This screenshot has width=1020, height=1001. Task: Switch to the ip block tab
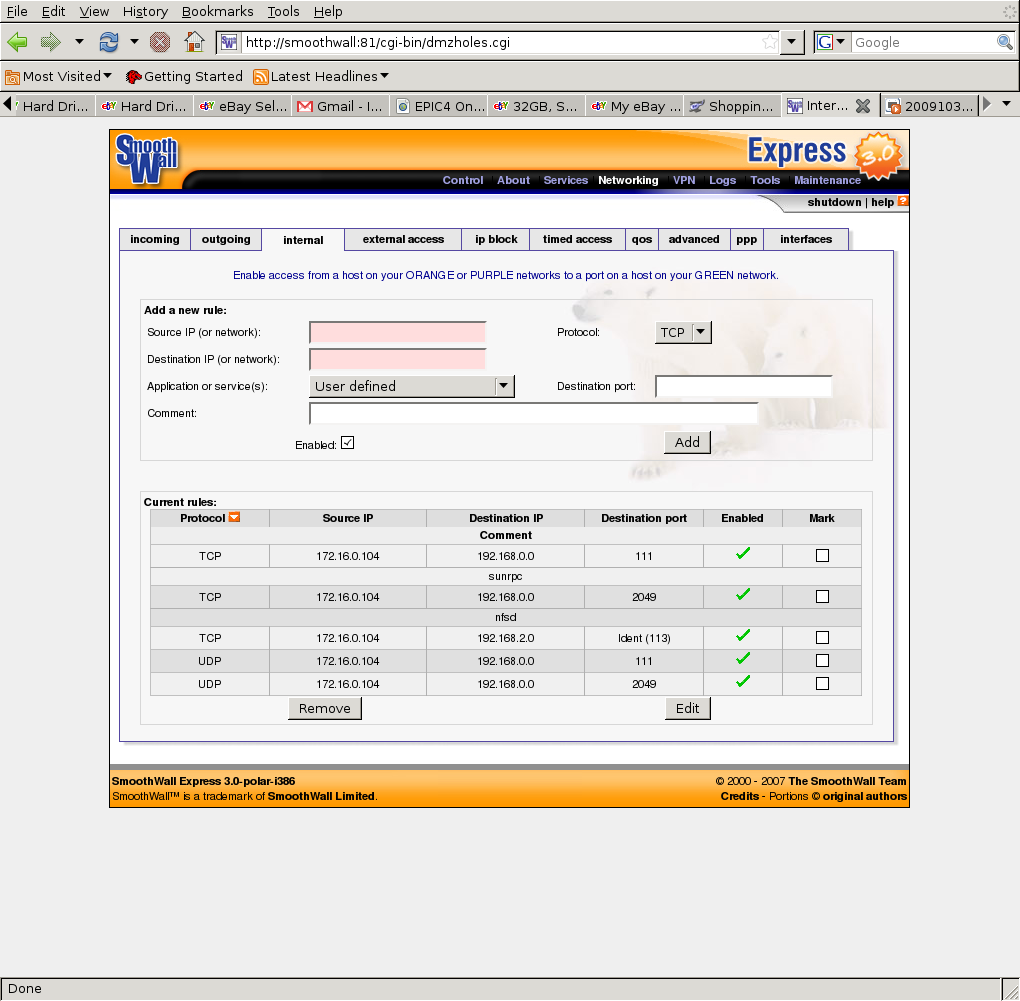point(496,240)
